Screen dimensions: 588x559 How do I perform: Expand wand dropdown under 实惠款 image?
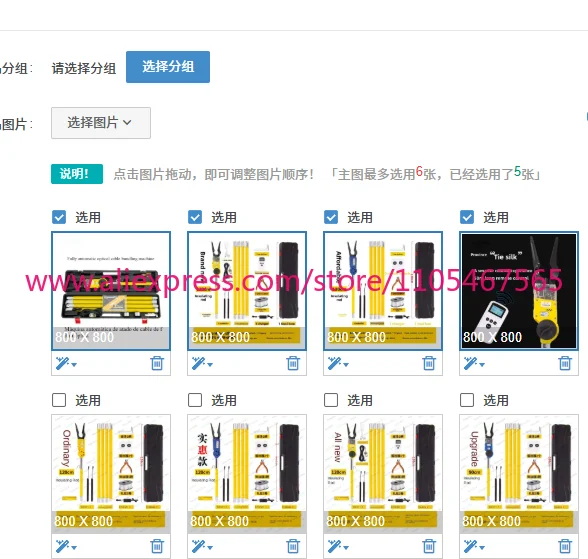point(210,548)
